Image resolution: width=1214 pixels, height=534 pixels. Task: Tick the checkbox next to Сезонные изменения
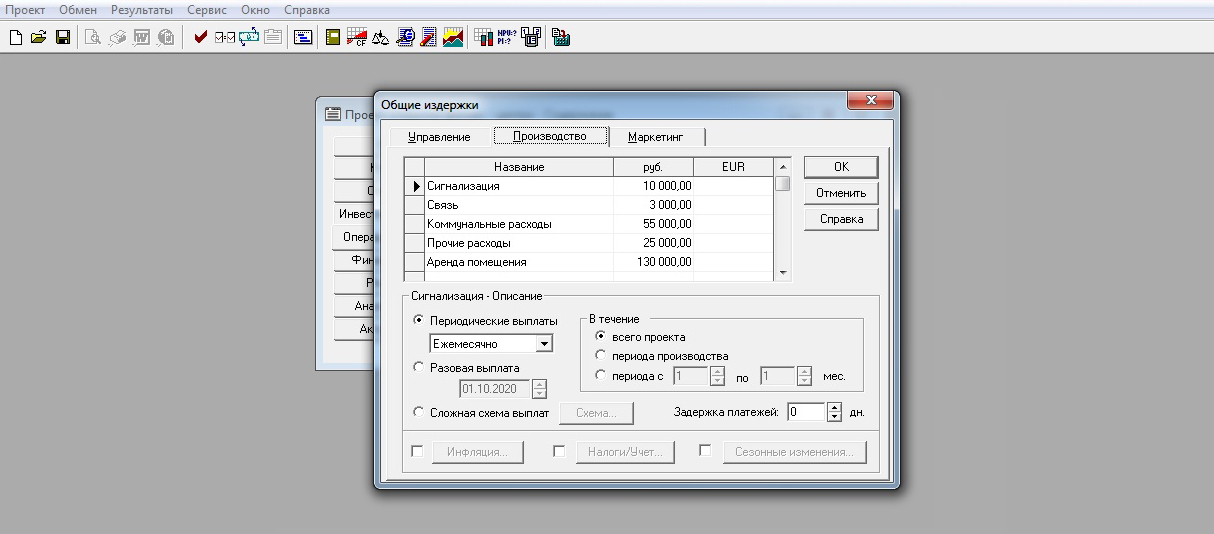[704, 452]
